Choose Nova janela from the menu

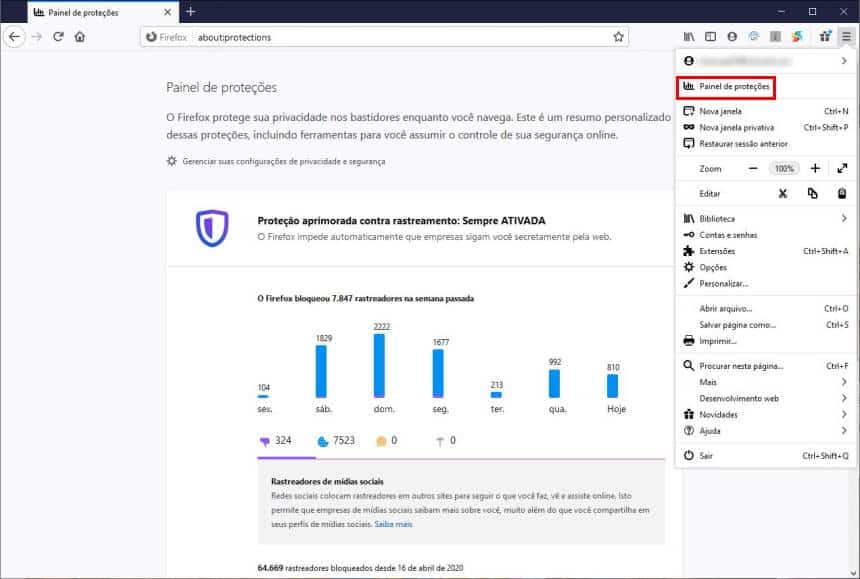[766, 111]
